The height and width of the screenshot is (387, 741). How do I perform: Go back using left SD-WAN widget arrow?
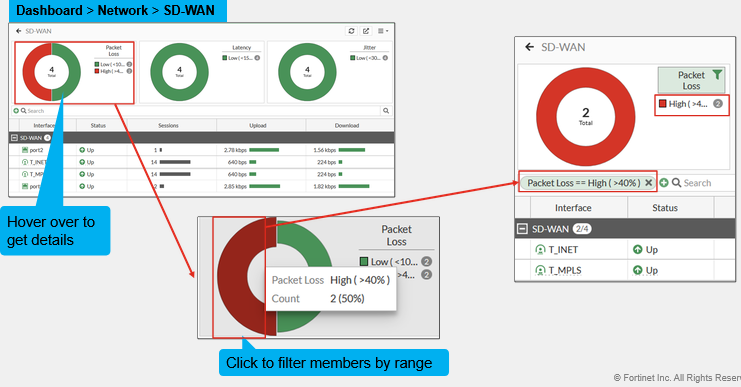point(18,31)
